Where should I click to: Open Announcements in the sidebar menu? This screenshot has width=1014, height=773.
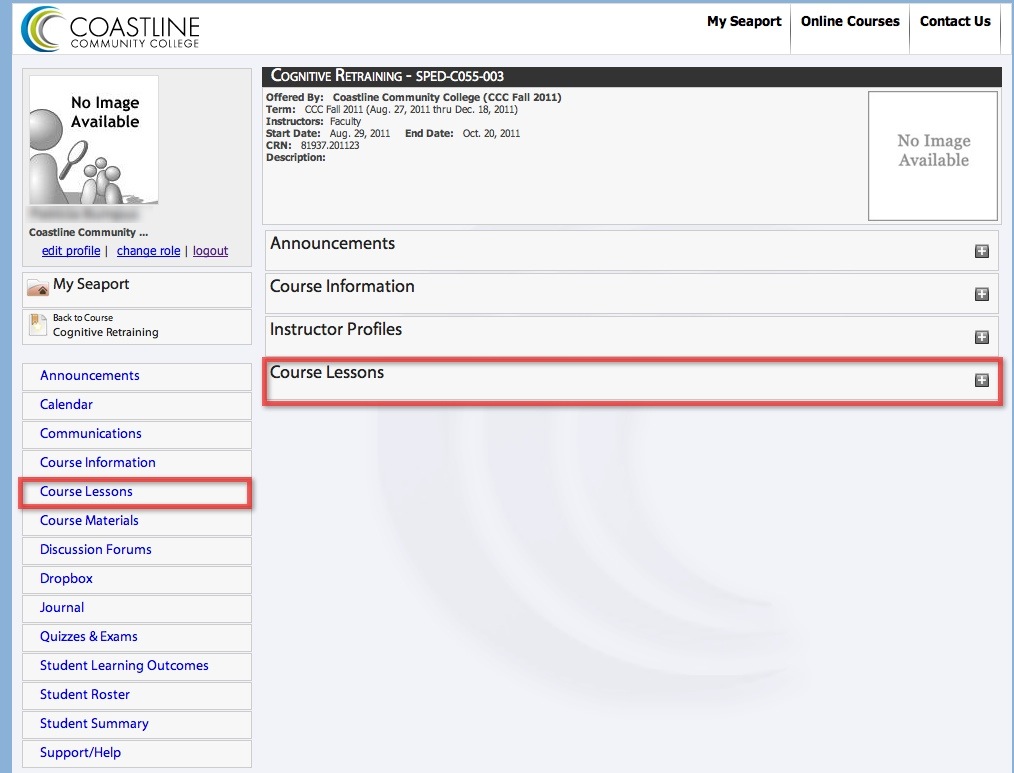136,376
